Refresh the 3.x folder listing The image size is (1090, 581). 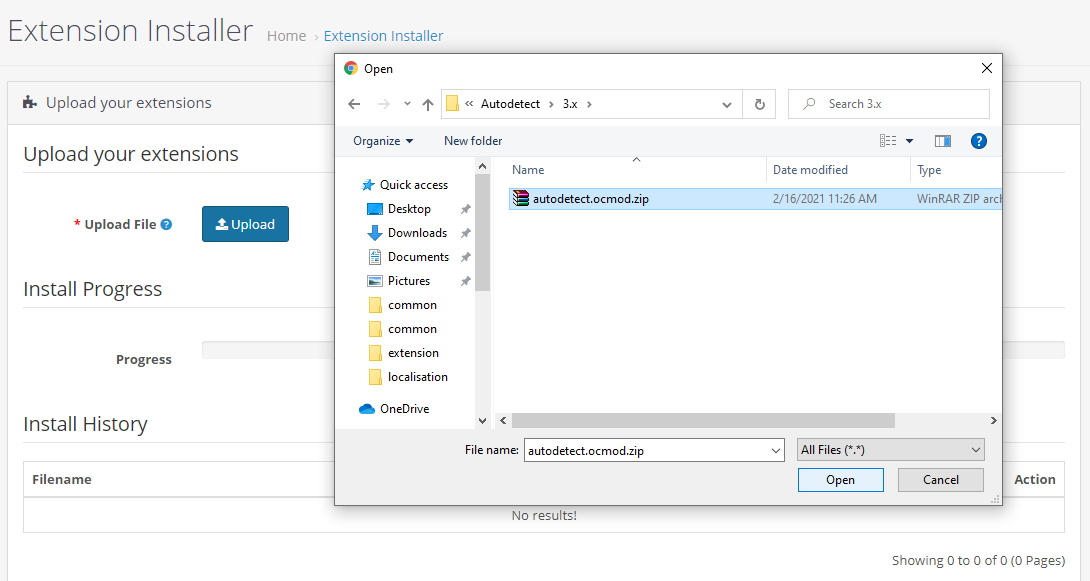tap(760, 104)
